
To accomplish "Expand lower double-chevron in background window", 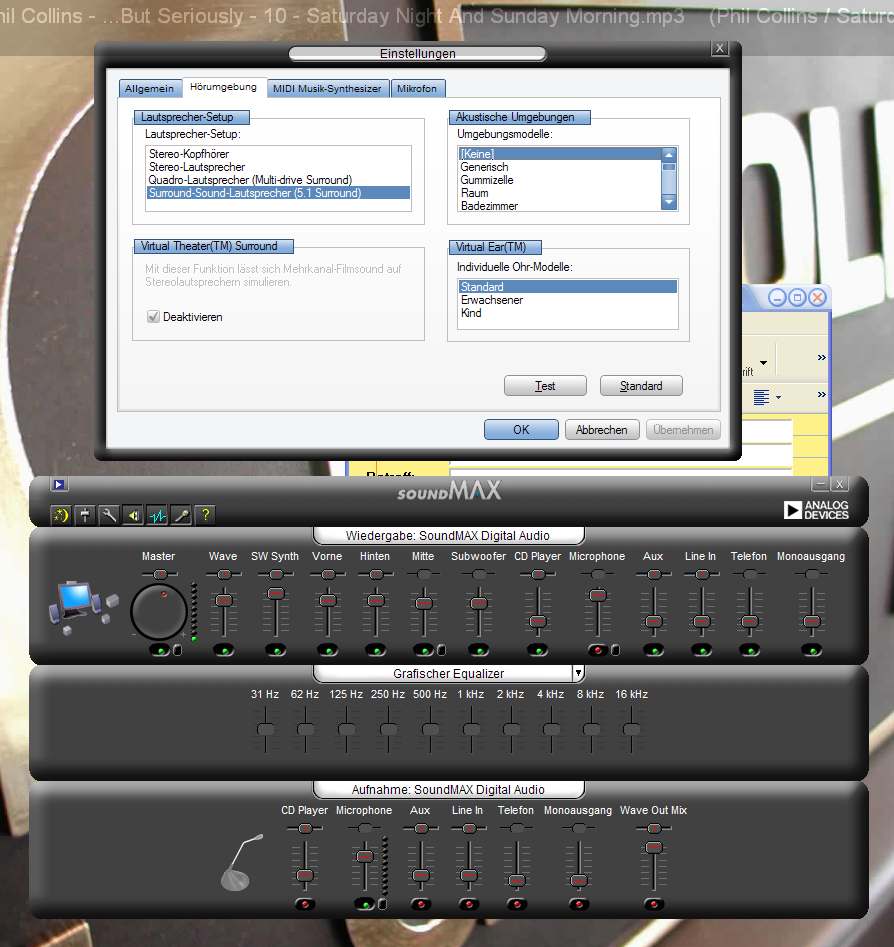I will pyautogui.click(x=822, y=394).
